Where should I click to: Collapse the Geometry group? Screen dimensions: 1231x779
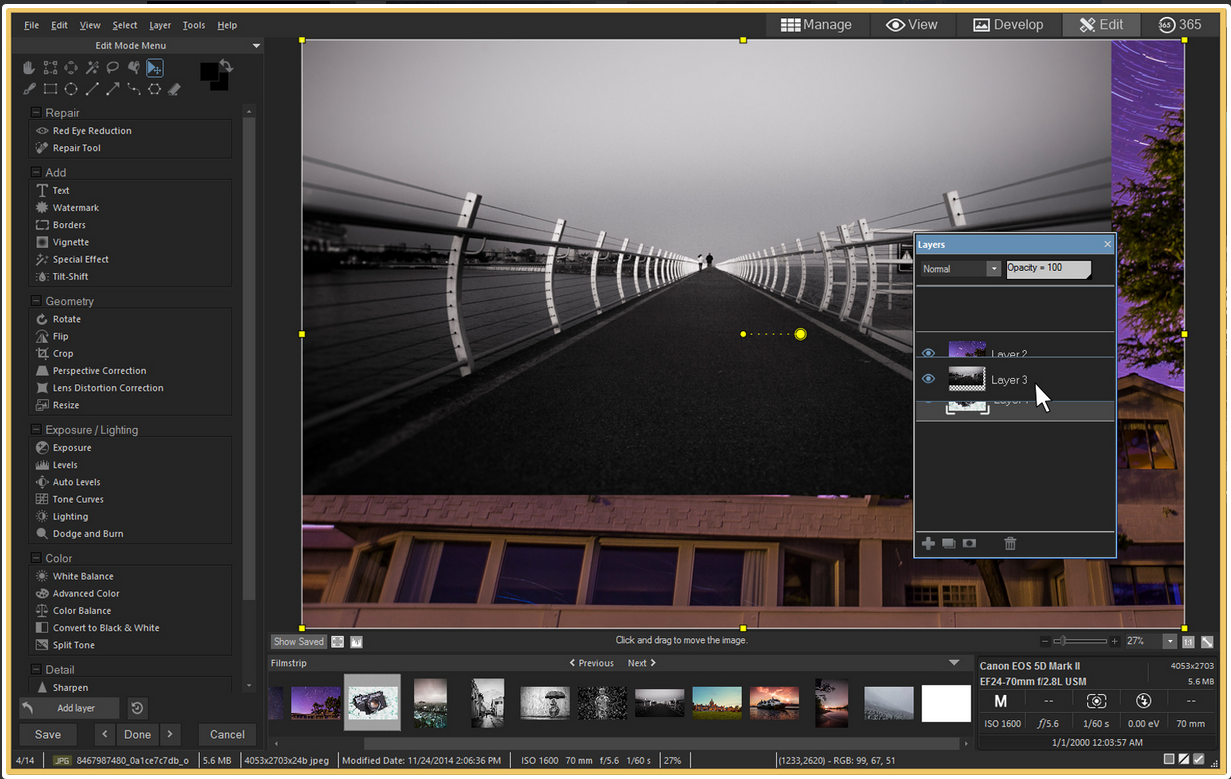(37, 301)
